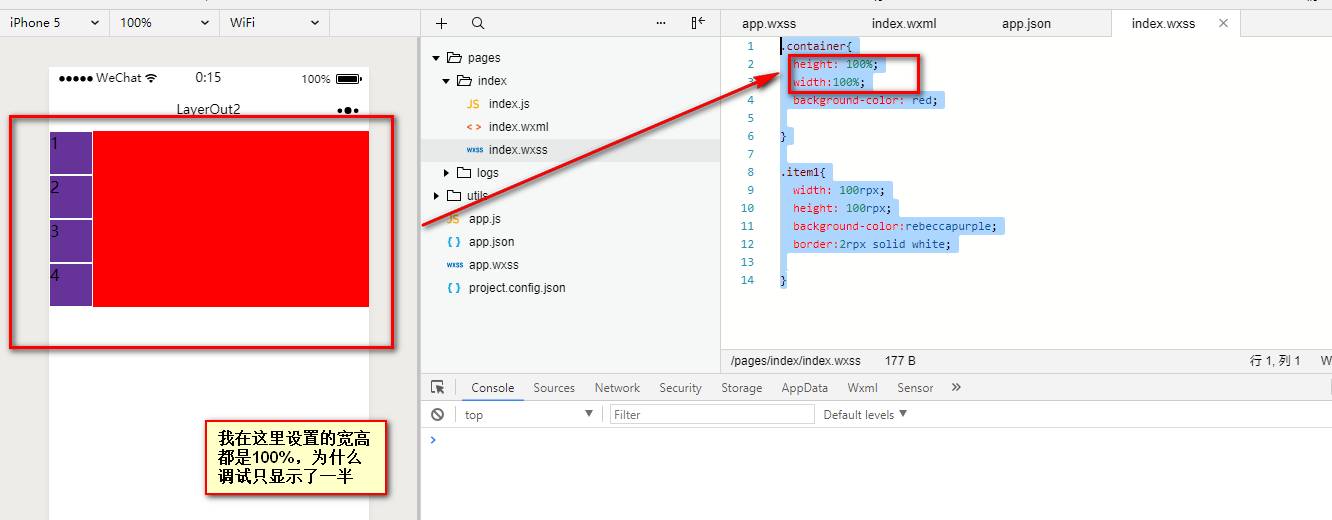Viewport: 1332px width, 520px height.
Task: Open the Wxml devtools tab
Action: pos(862,388)
